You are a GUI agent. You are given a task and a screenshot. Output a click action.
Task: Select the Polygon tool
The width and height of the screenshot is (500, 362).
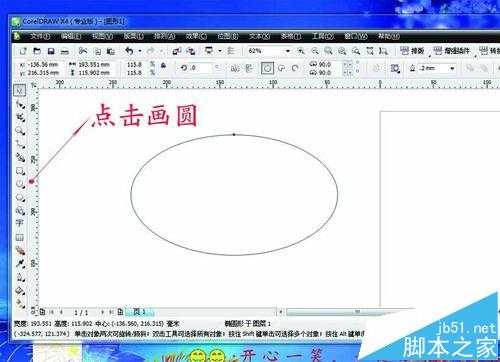[20, 198]
